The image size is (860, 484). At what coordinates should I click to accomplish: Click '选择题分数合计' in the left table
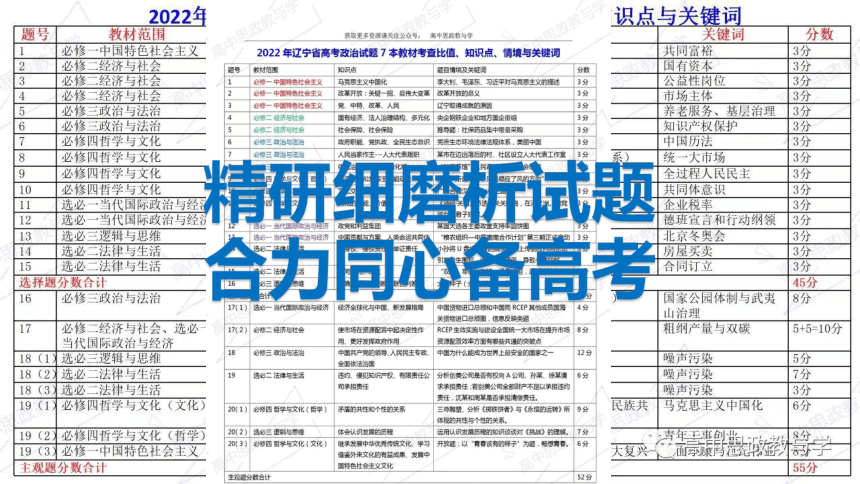tap(63, 283)
